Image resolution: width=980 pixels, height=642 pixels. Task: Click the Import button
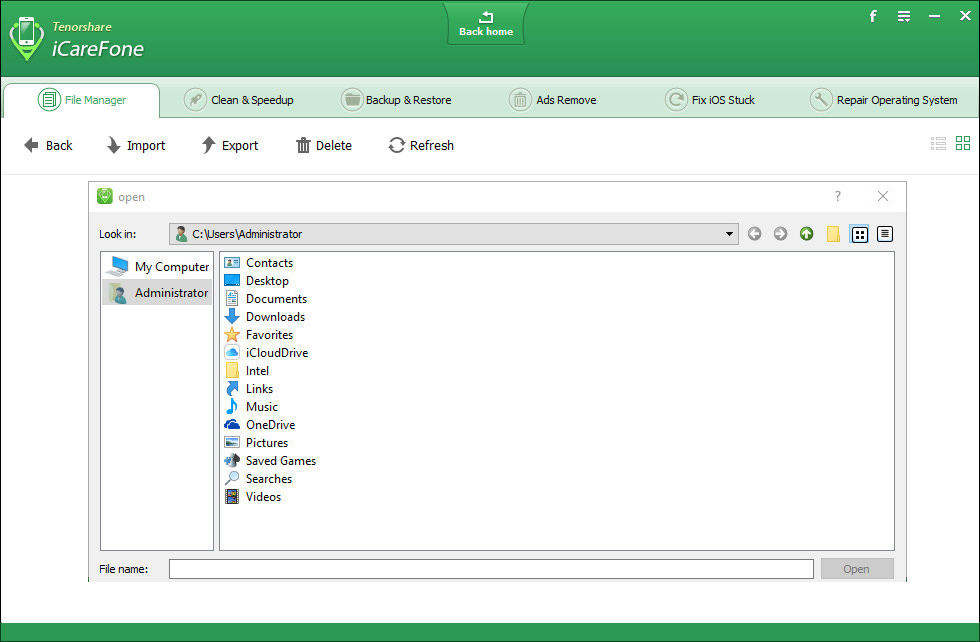point(136,146)
